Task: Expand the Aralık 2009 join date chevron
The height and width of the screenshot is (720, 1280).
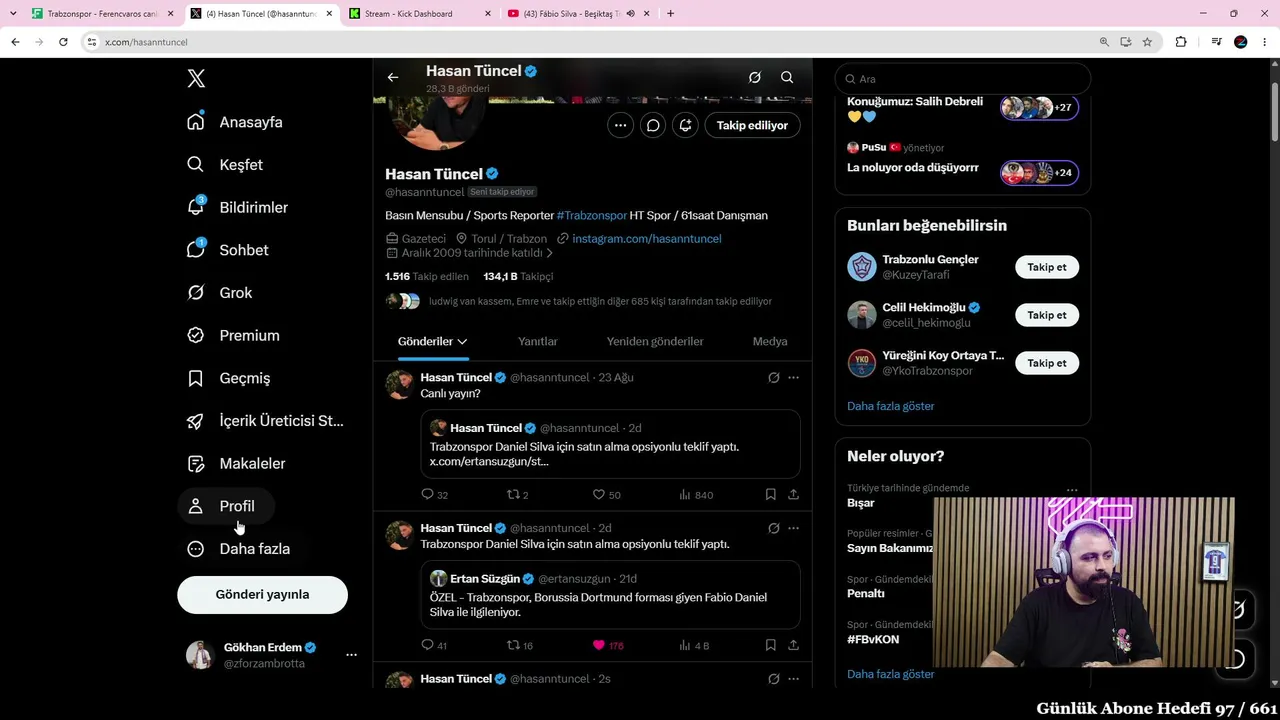Action: pos(549,253)
